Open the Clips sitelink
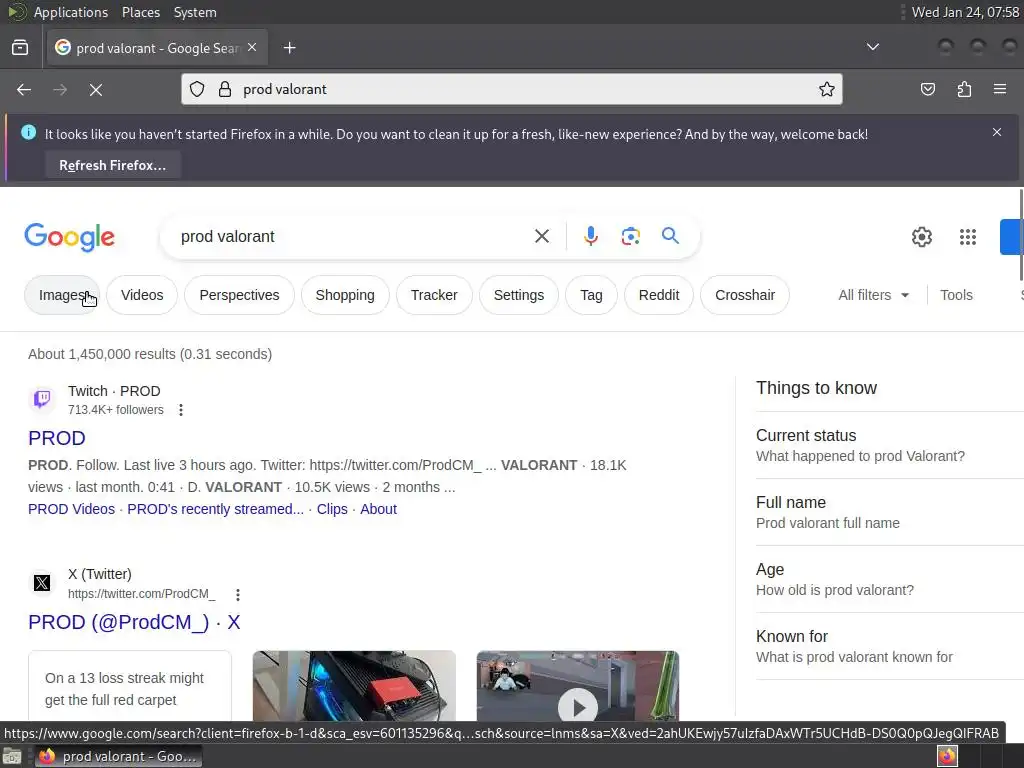The height and width of the screenshot is (768, 1024). click(332, 509)
